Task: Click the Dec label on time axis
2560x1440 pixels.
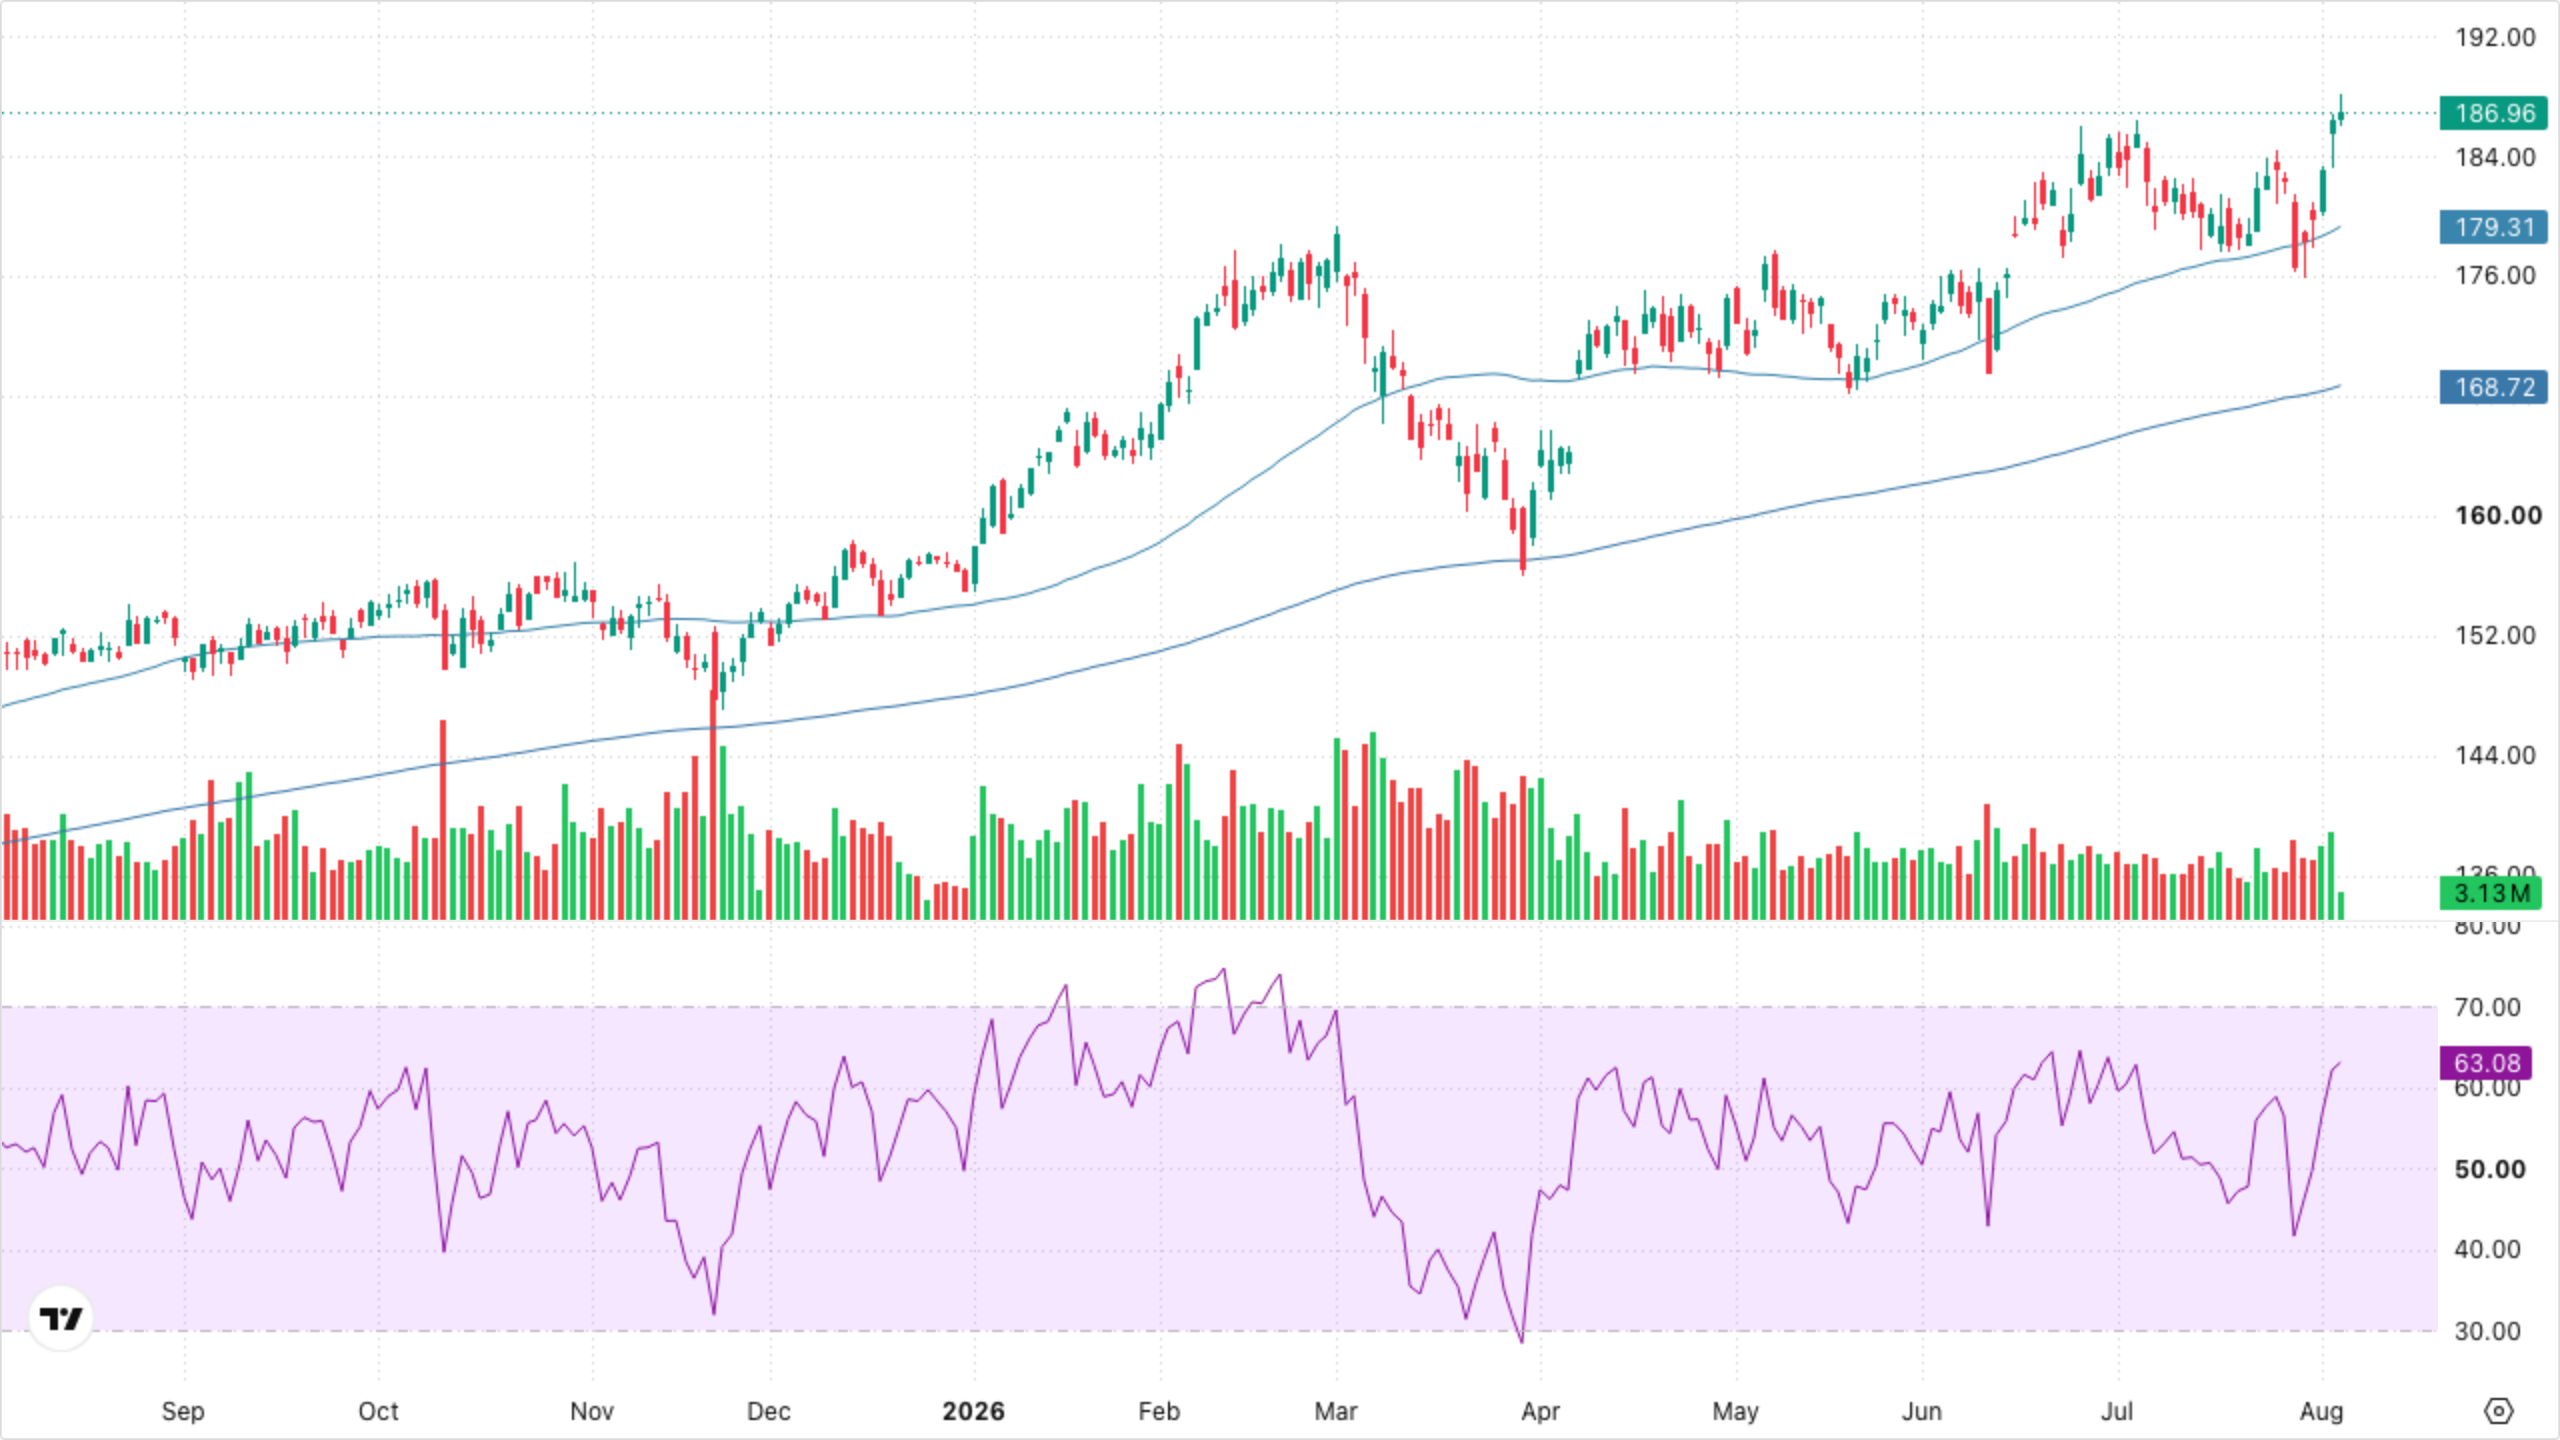Action: click(x=769, y=1412)
